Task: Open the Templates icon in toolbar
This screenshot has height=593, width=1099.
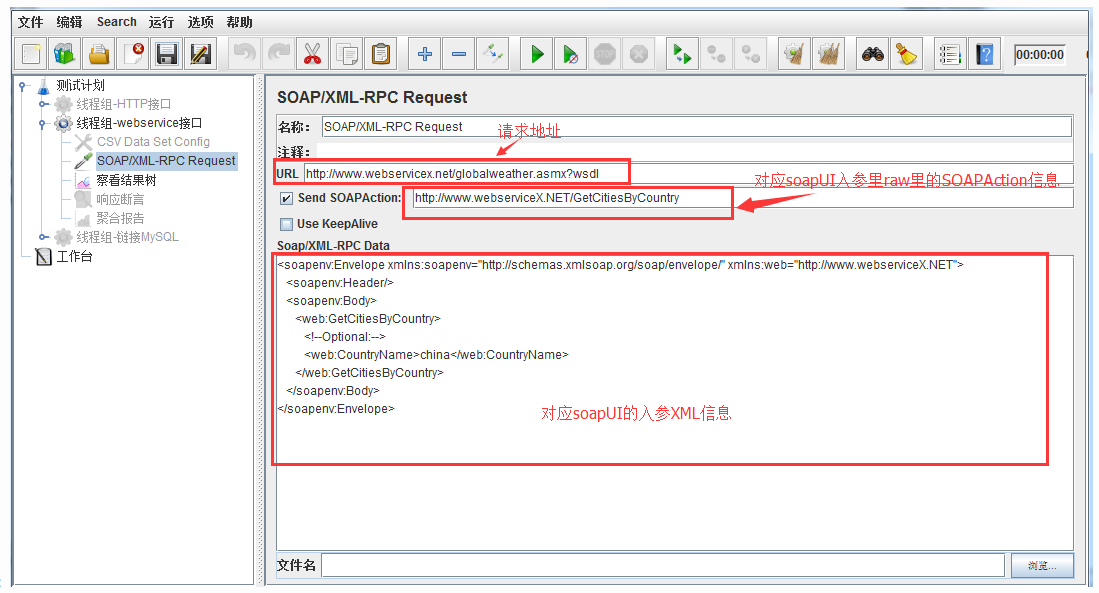Action: (64, 54)
